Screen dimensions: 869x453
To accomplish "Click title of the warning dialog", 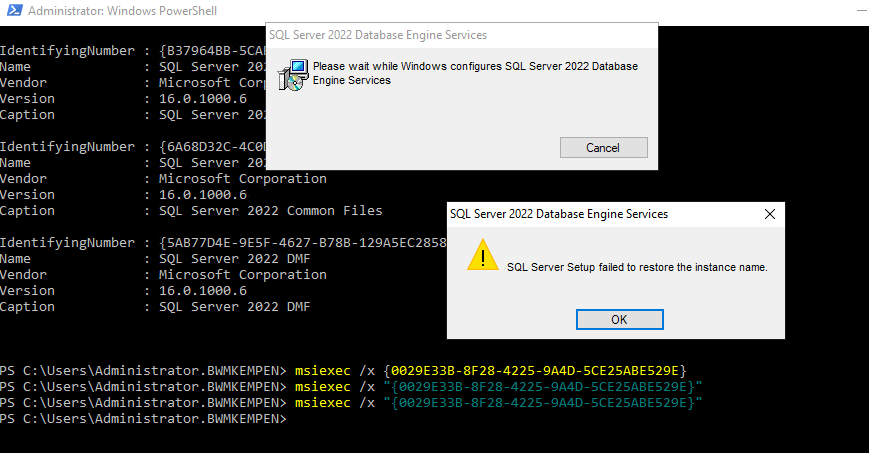I will pos(559,214).
